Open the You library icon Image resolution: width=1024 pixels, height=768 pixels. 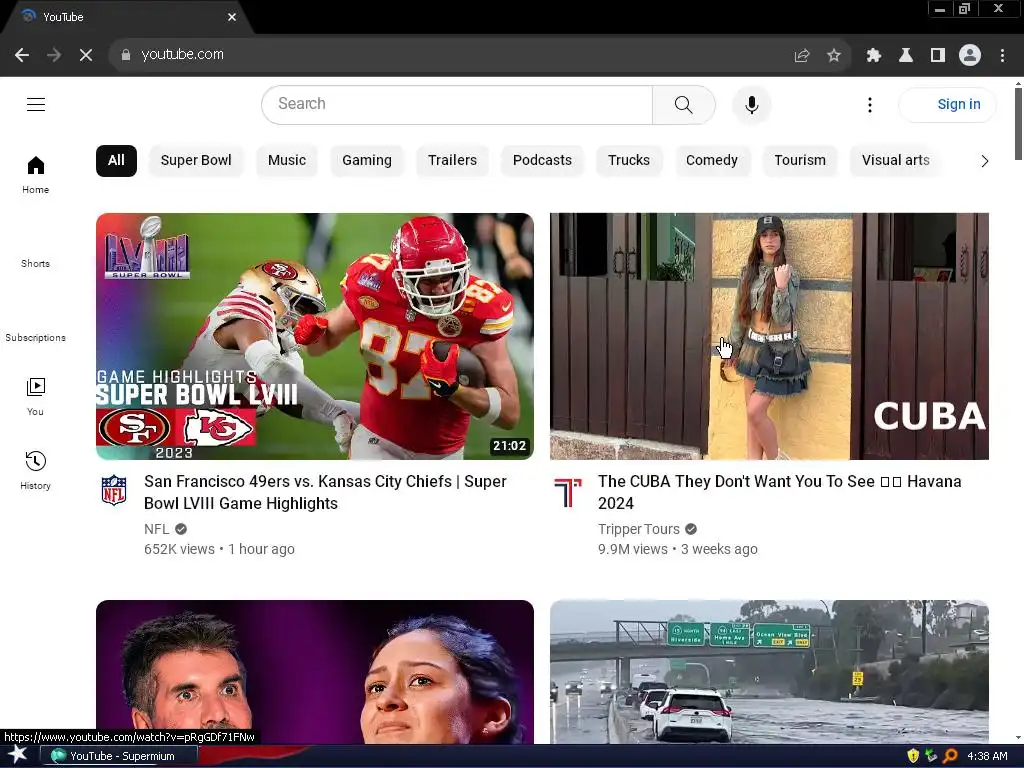[35, 387]
